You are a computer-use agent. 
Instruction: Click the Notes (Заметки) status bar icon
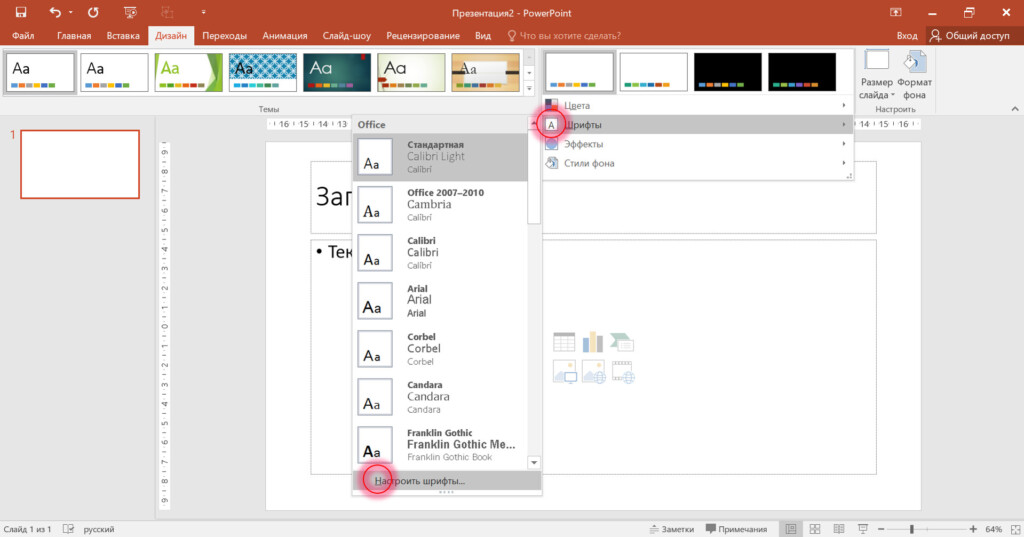(x=671, y=528)
